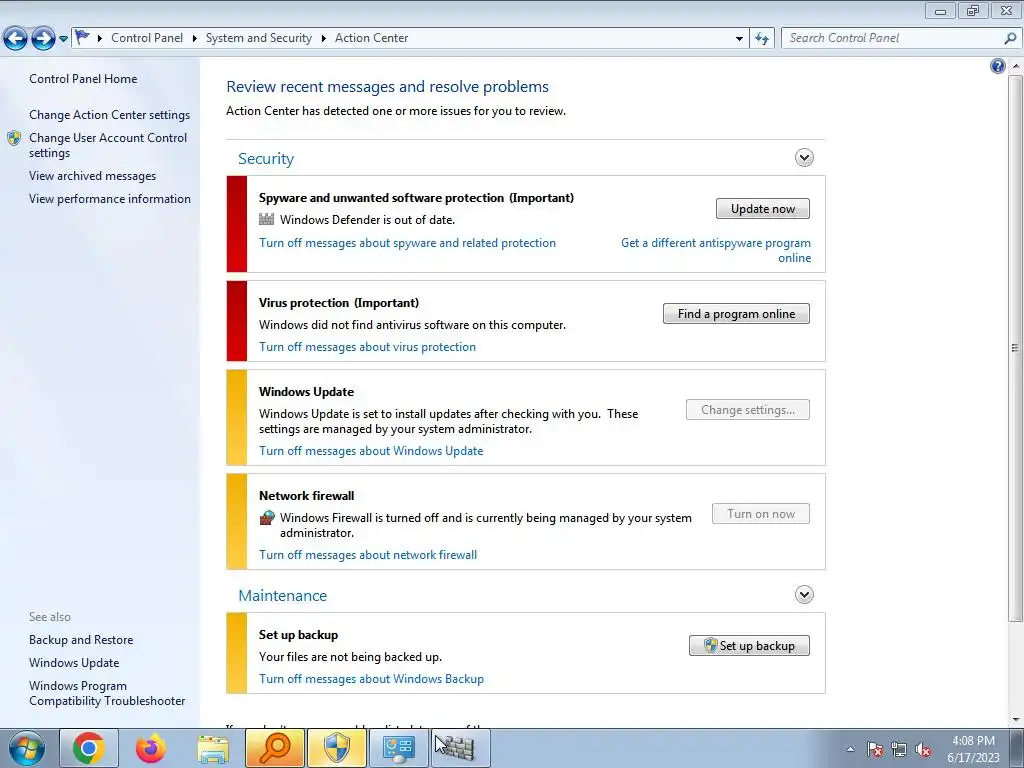Select Control Panel breadcrumb in address bar
This screenshot has height=768, width=1024.
147,38
